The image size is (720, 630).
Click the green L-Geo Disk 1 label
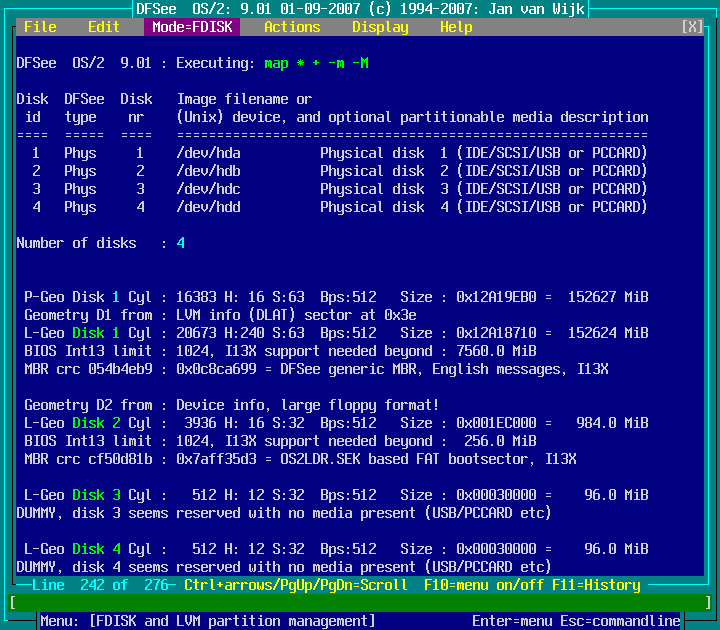(76, 333)
